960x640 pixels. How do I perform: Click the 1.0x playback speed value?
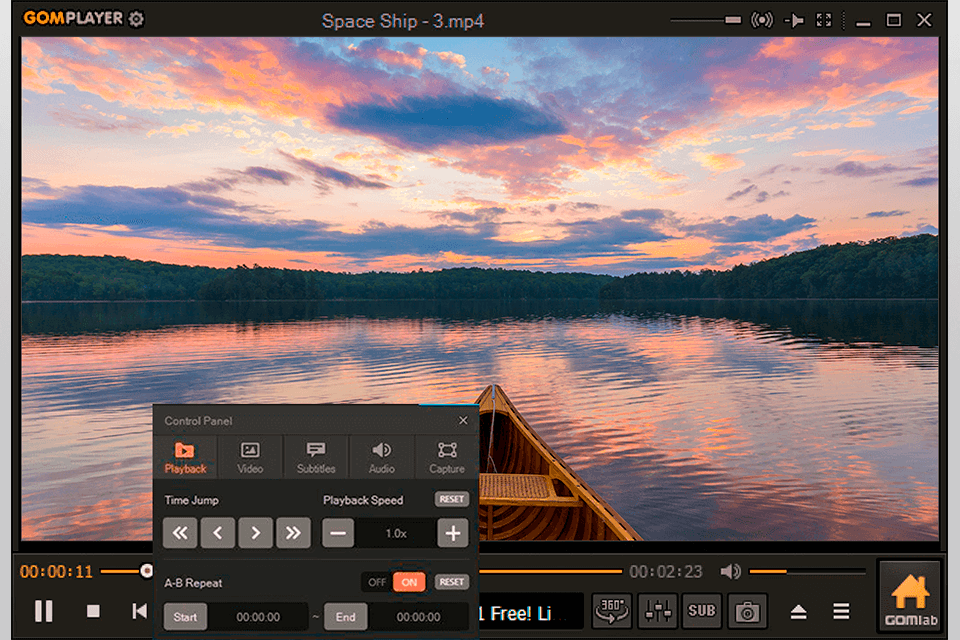(x=396, y=533)
